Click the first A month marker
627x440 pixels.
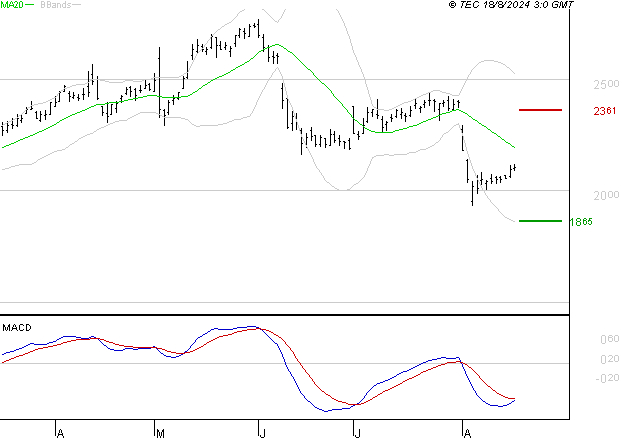pos(60,433)
